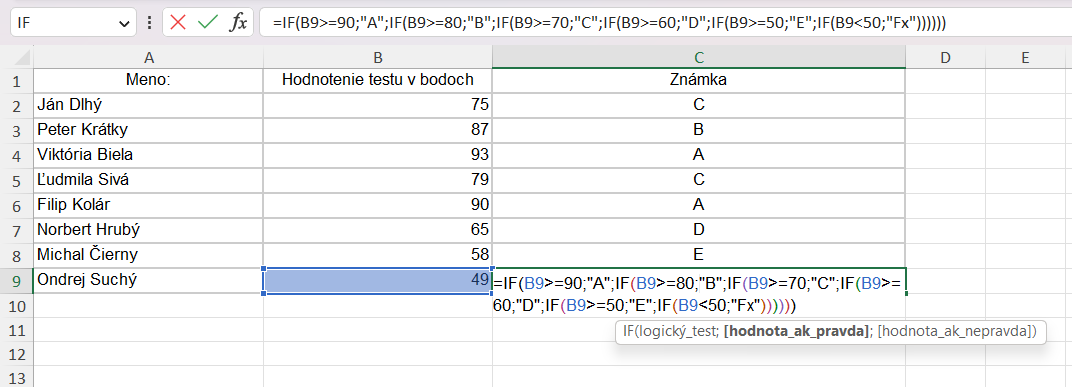Click cell with Norbert Hrubý
This screenshot has height=387, width=1072.
click(x=148, y=230)
